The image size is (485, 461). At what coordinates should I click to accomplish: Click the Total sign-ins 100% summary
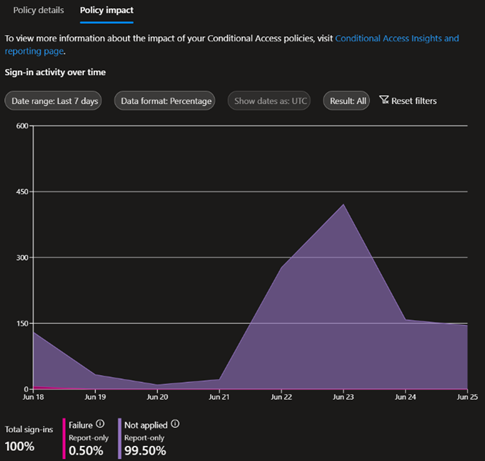[x=29, y=439]
